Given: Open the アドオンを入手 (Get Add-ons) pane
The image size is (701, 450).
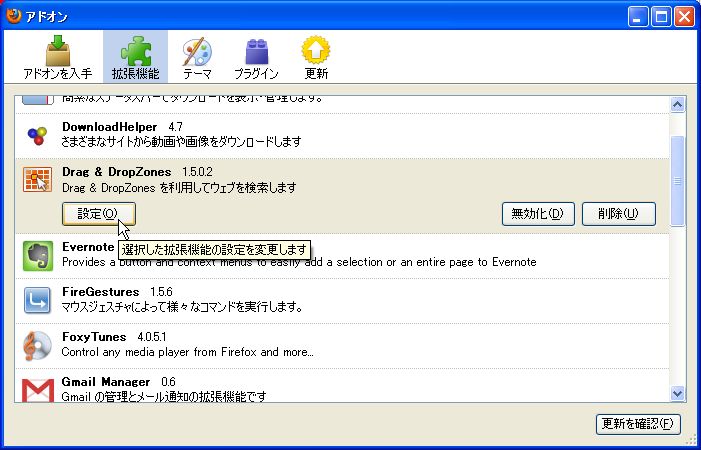Looking at the screenshot, I should tap(58, 58).
